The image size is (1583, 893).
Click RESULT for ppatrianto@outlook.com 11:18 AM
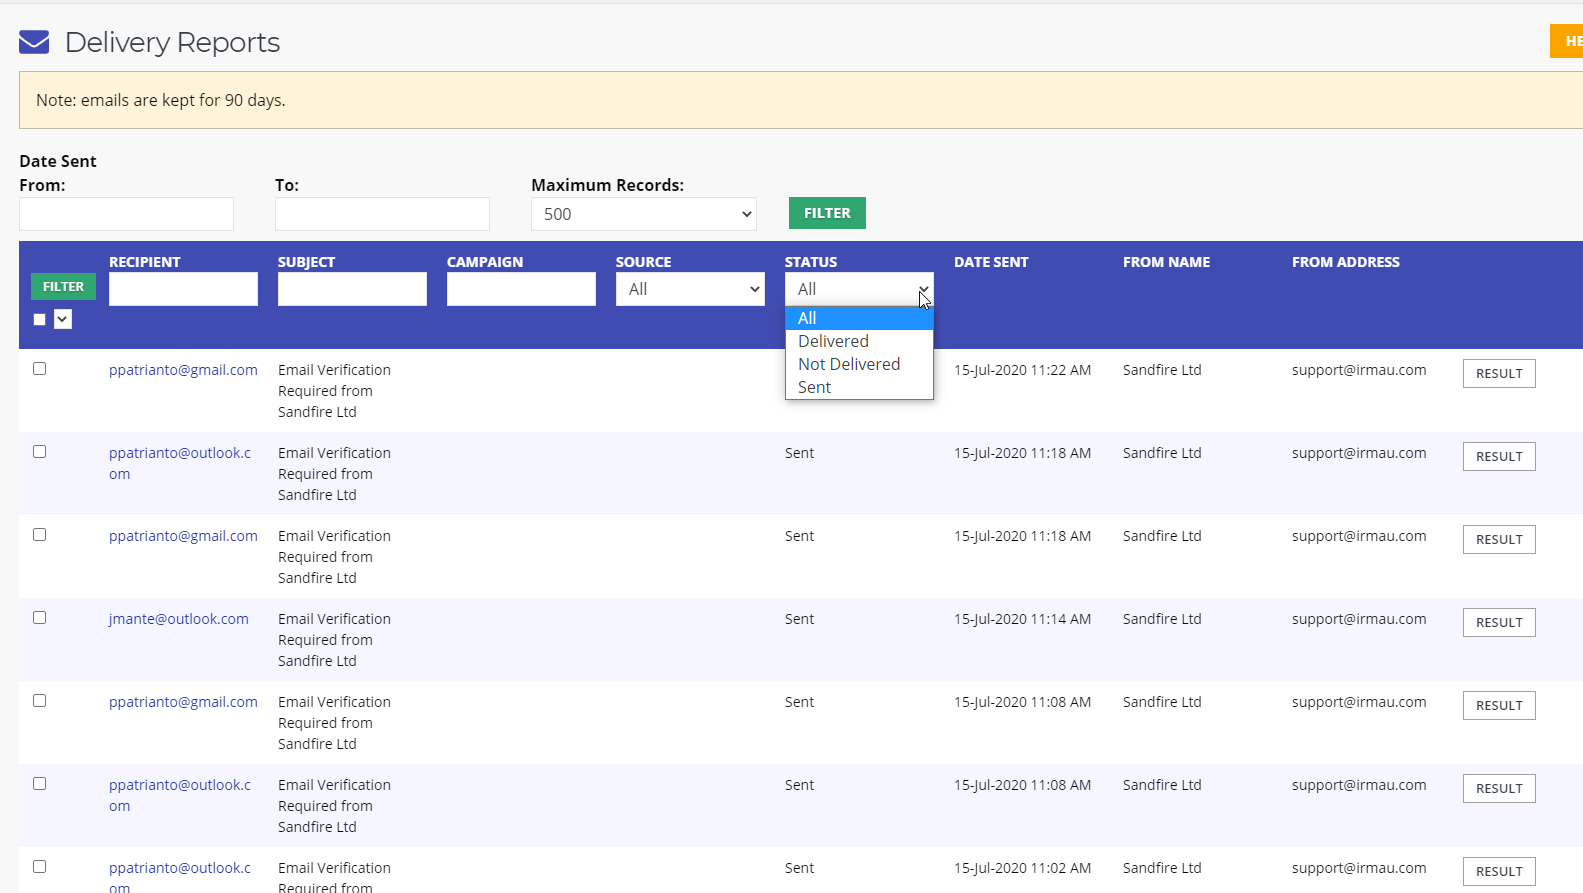pyautogui.click(x=1499, y=456)
